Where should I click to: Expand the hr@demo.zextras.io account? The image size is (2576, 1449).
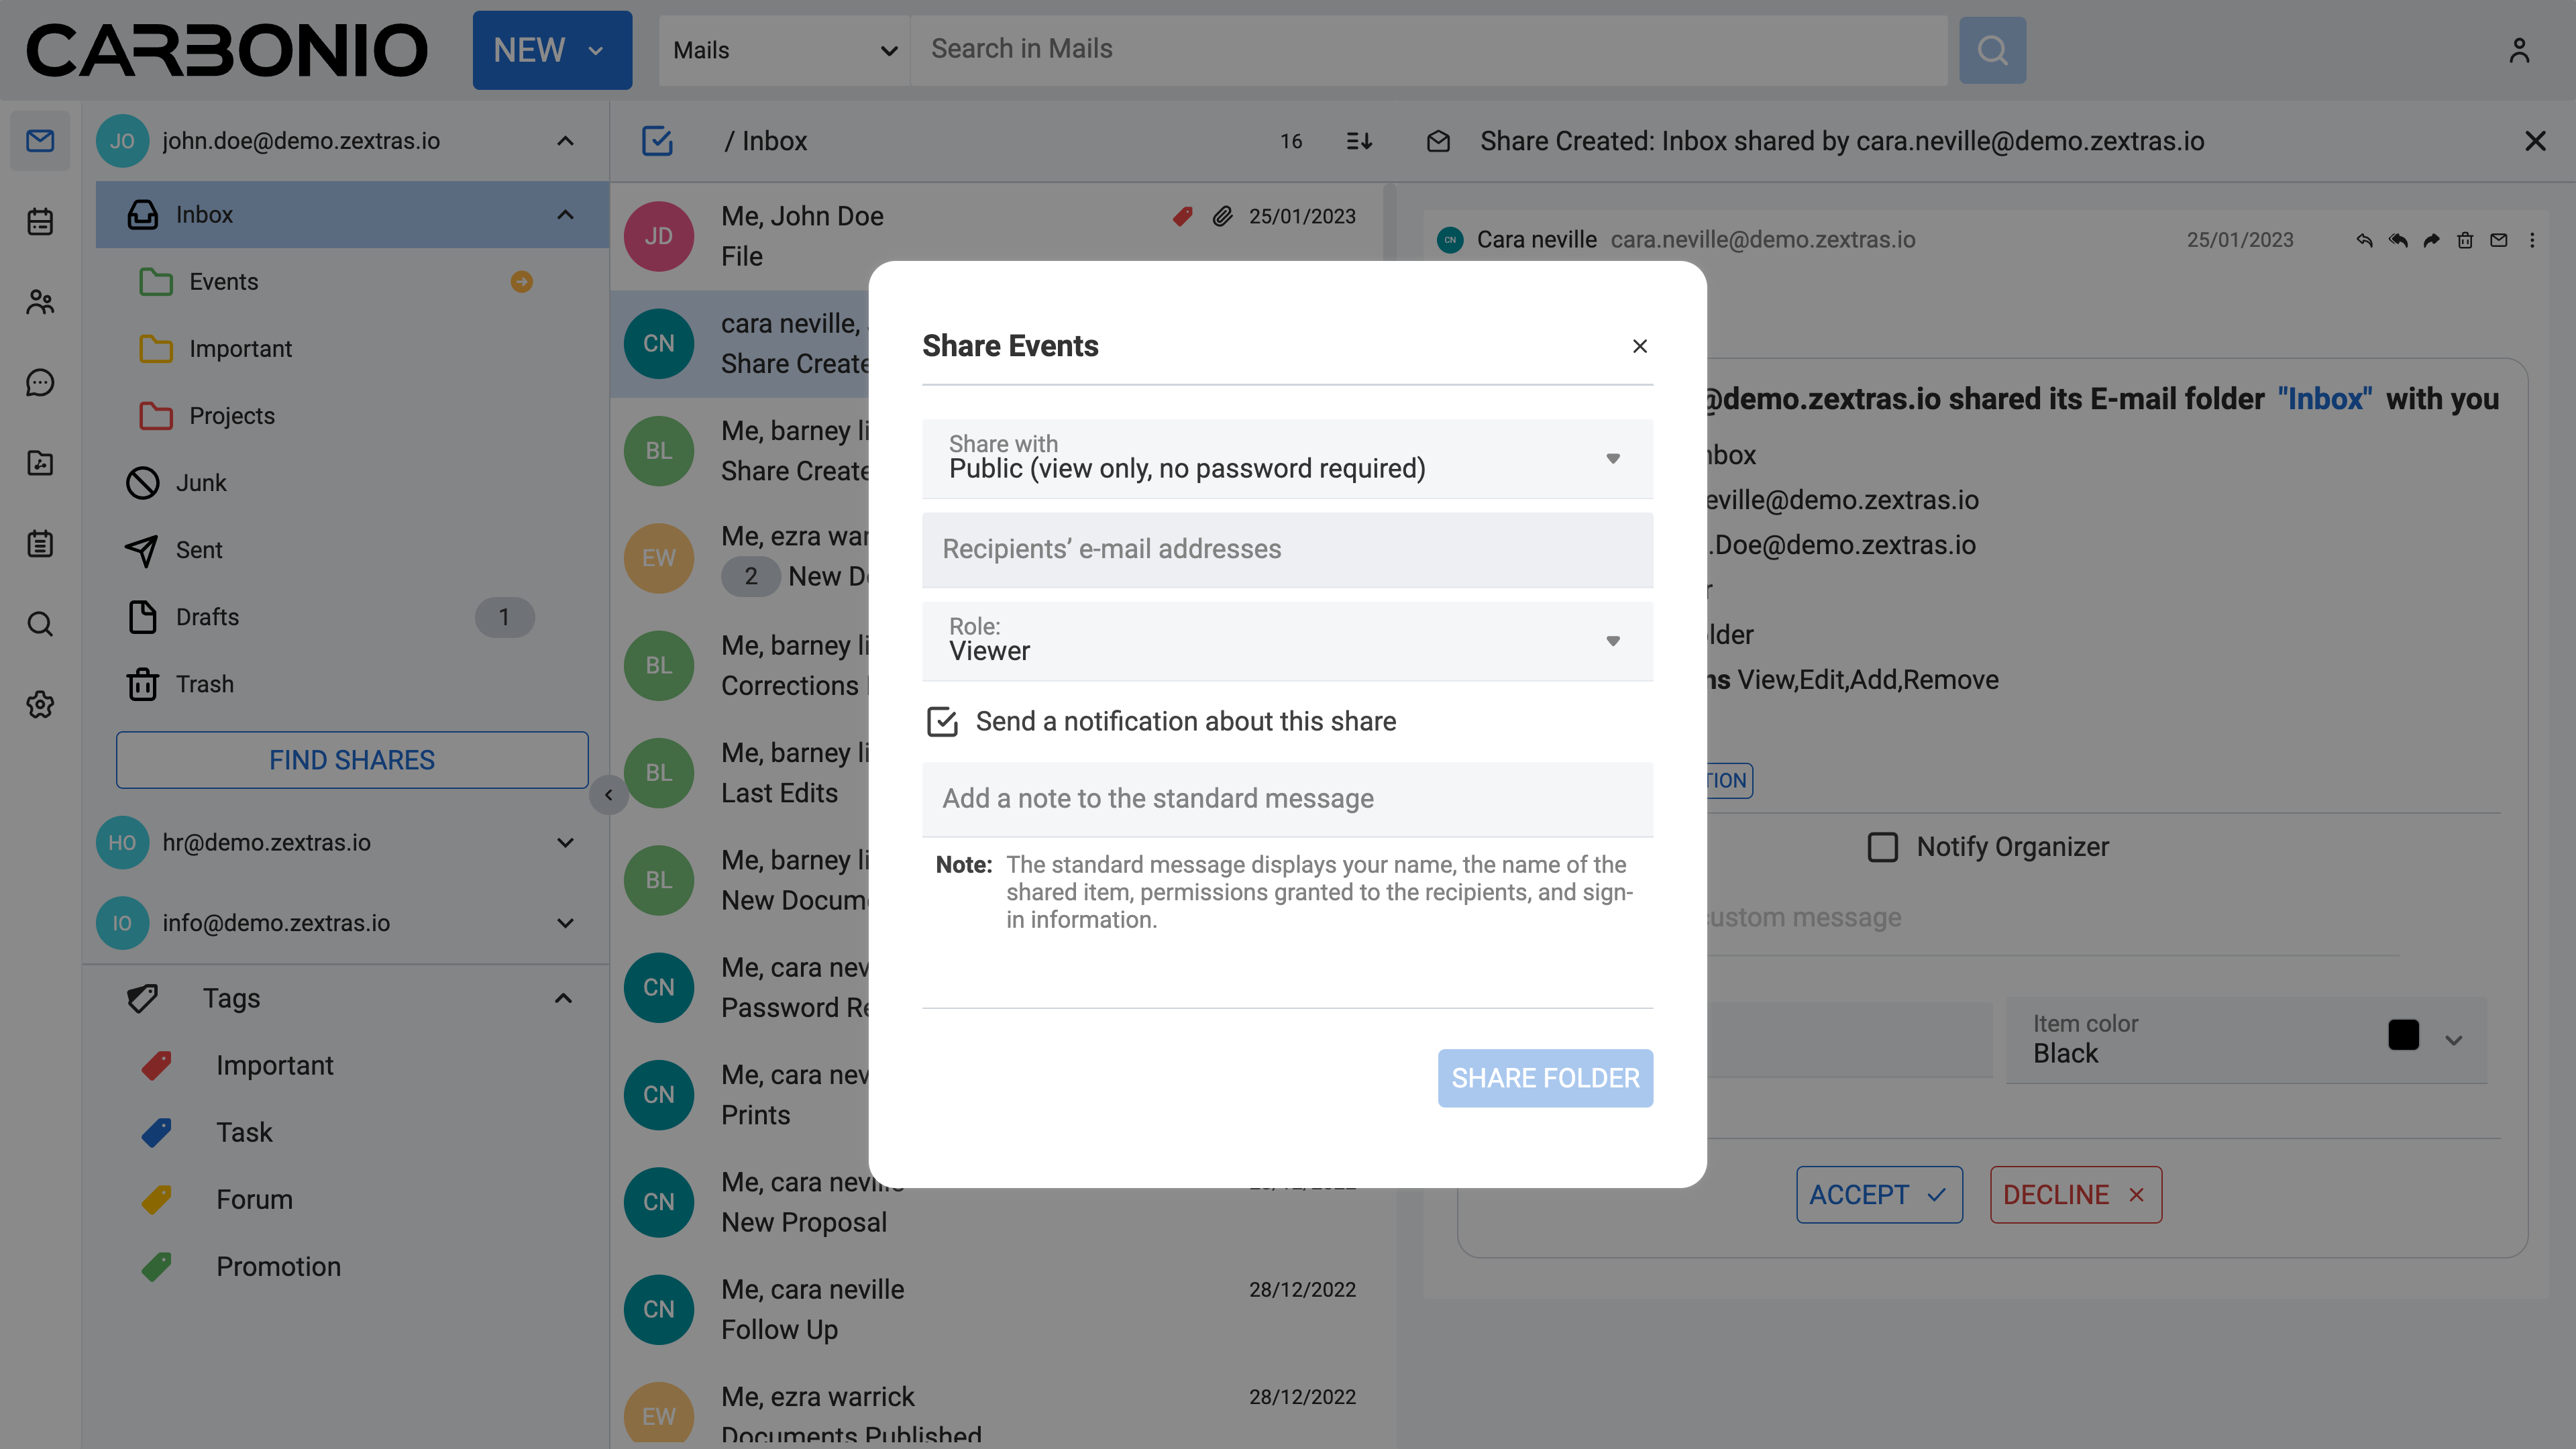(565, 843)
